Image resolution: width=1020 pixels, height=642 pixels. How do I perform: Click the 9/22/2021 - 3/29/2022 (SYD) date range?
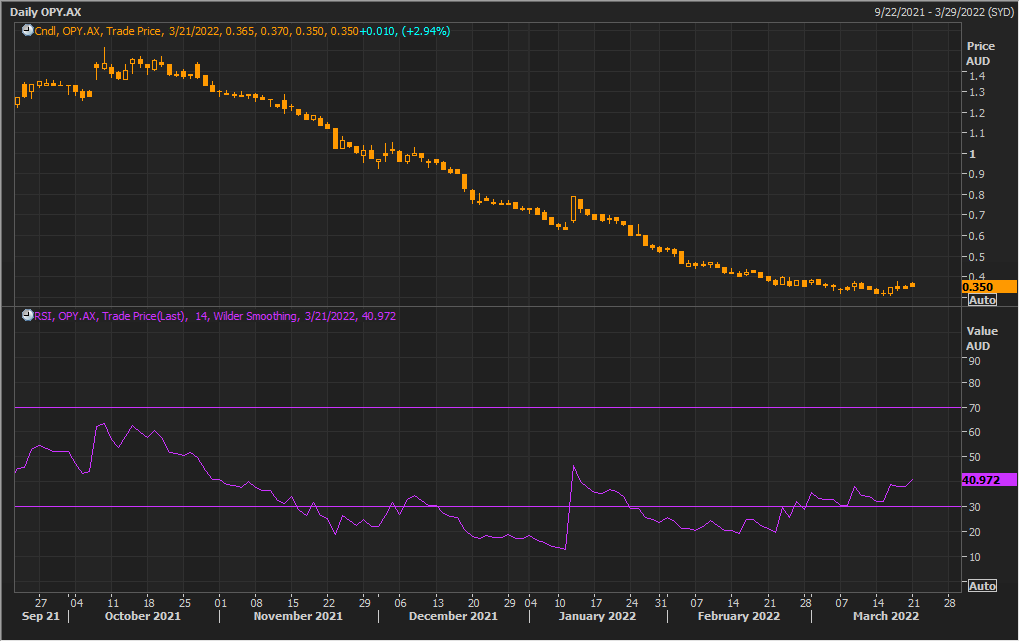tap(944, 12)
